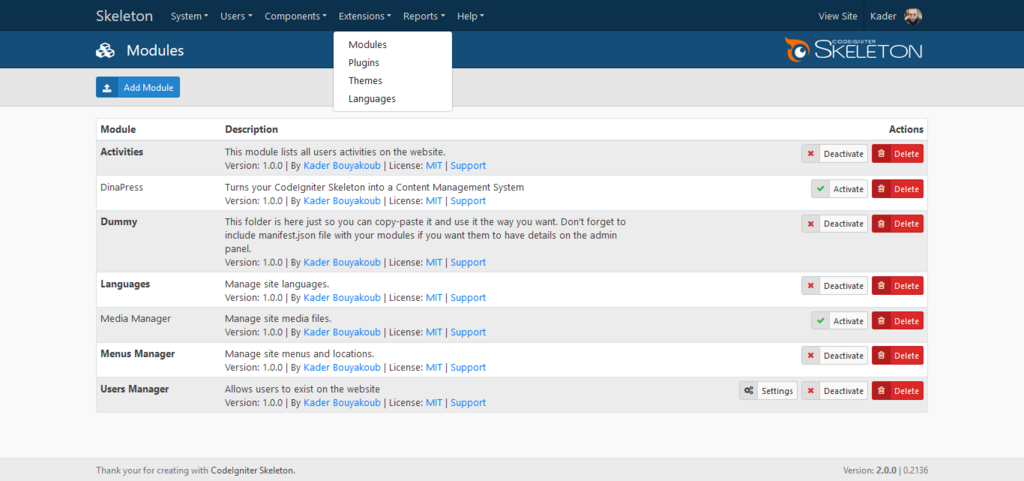Click the CodeIgniter Skeleton logo

point(854,50)
